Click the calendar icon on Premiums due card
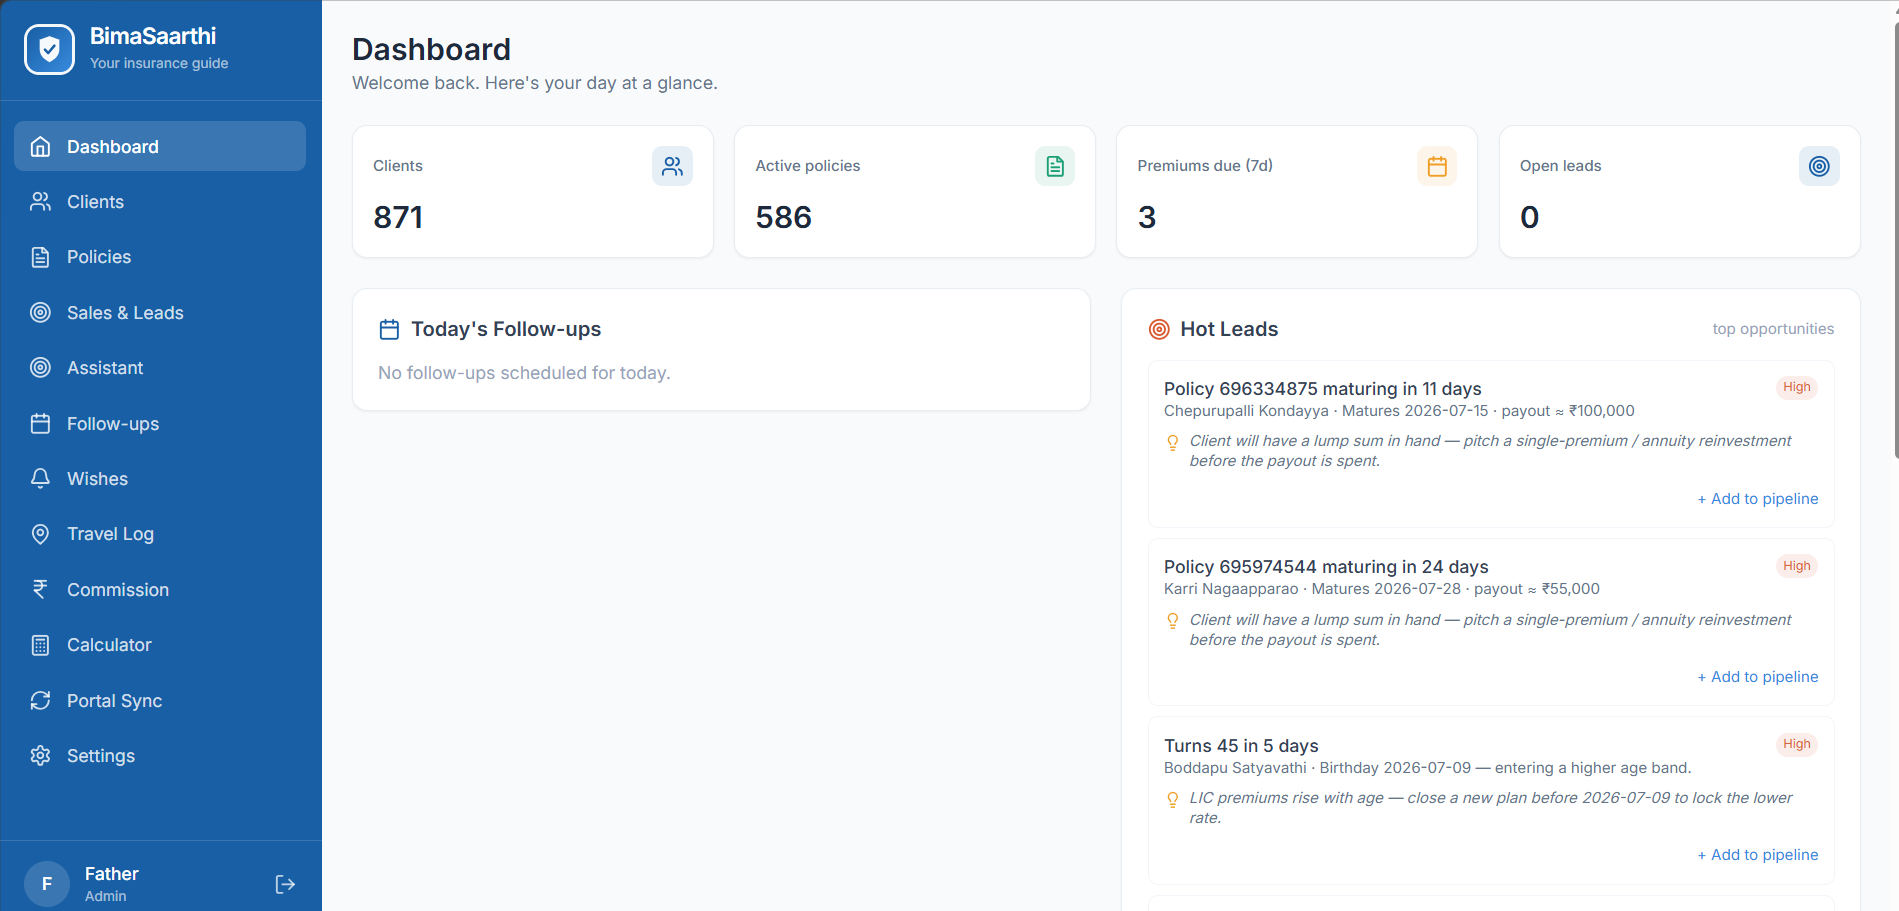Screen dimensions: 1899x911 point(1437,166)
